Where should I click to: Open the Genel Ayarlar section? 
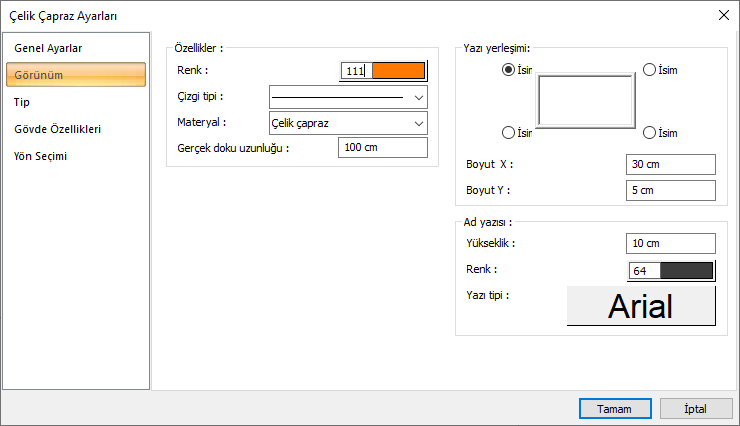(x=48, y=48)
